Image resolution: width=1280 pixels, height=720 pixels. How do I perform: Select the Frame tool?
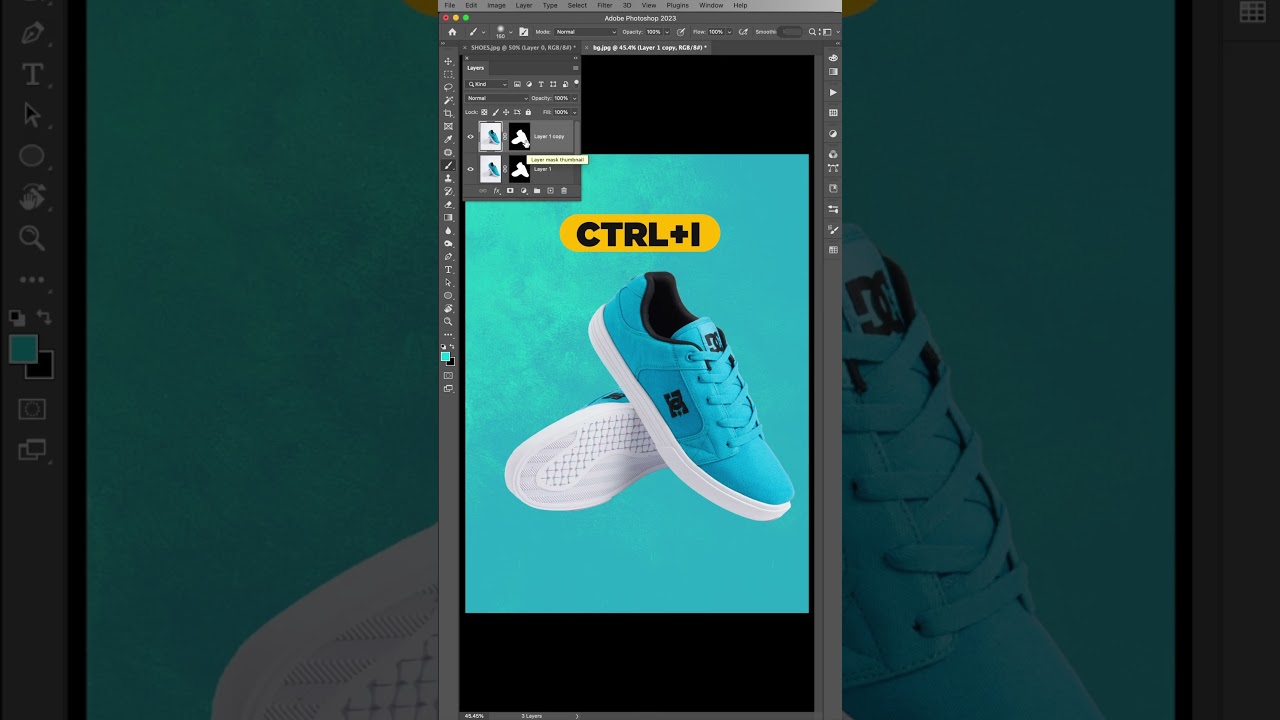pyautogui.click(x=448, y=126)
